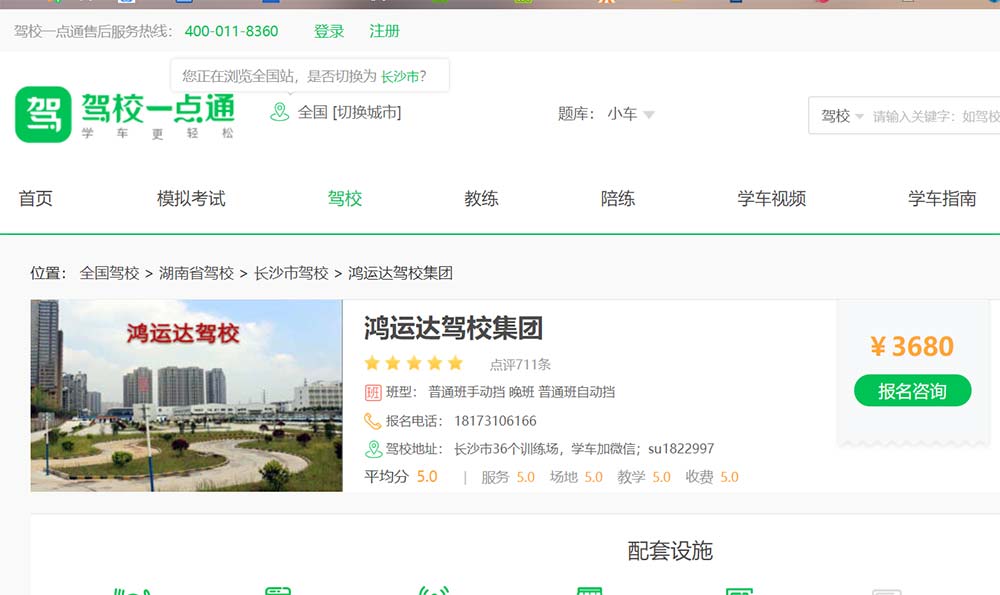Select the 学车视频 navigation tab

click(771, 199)
